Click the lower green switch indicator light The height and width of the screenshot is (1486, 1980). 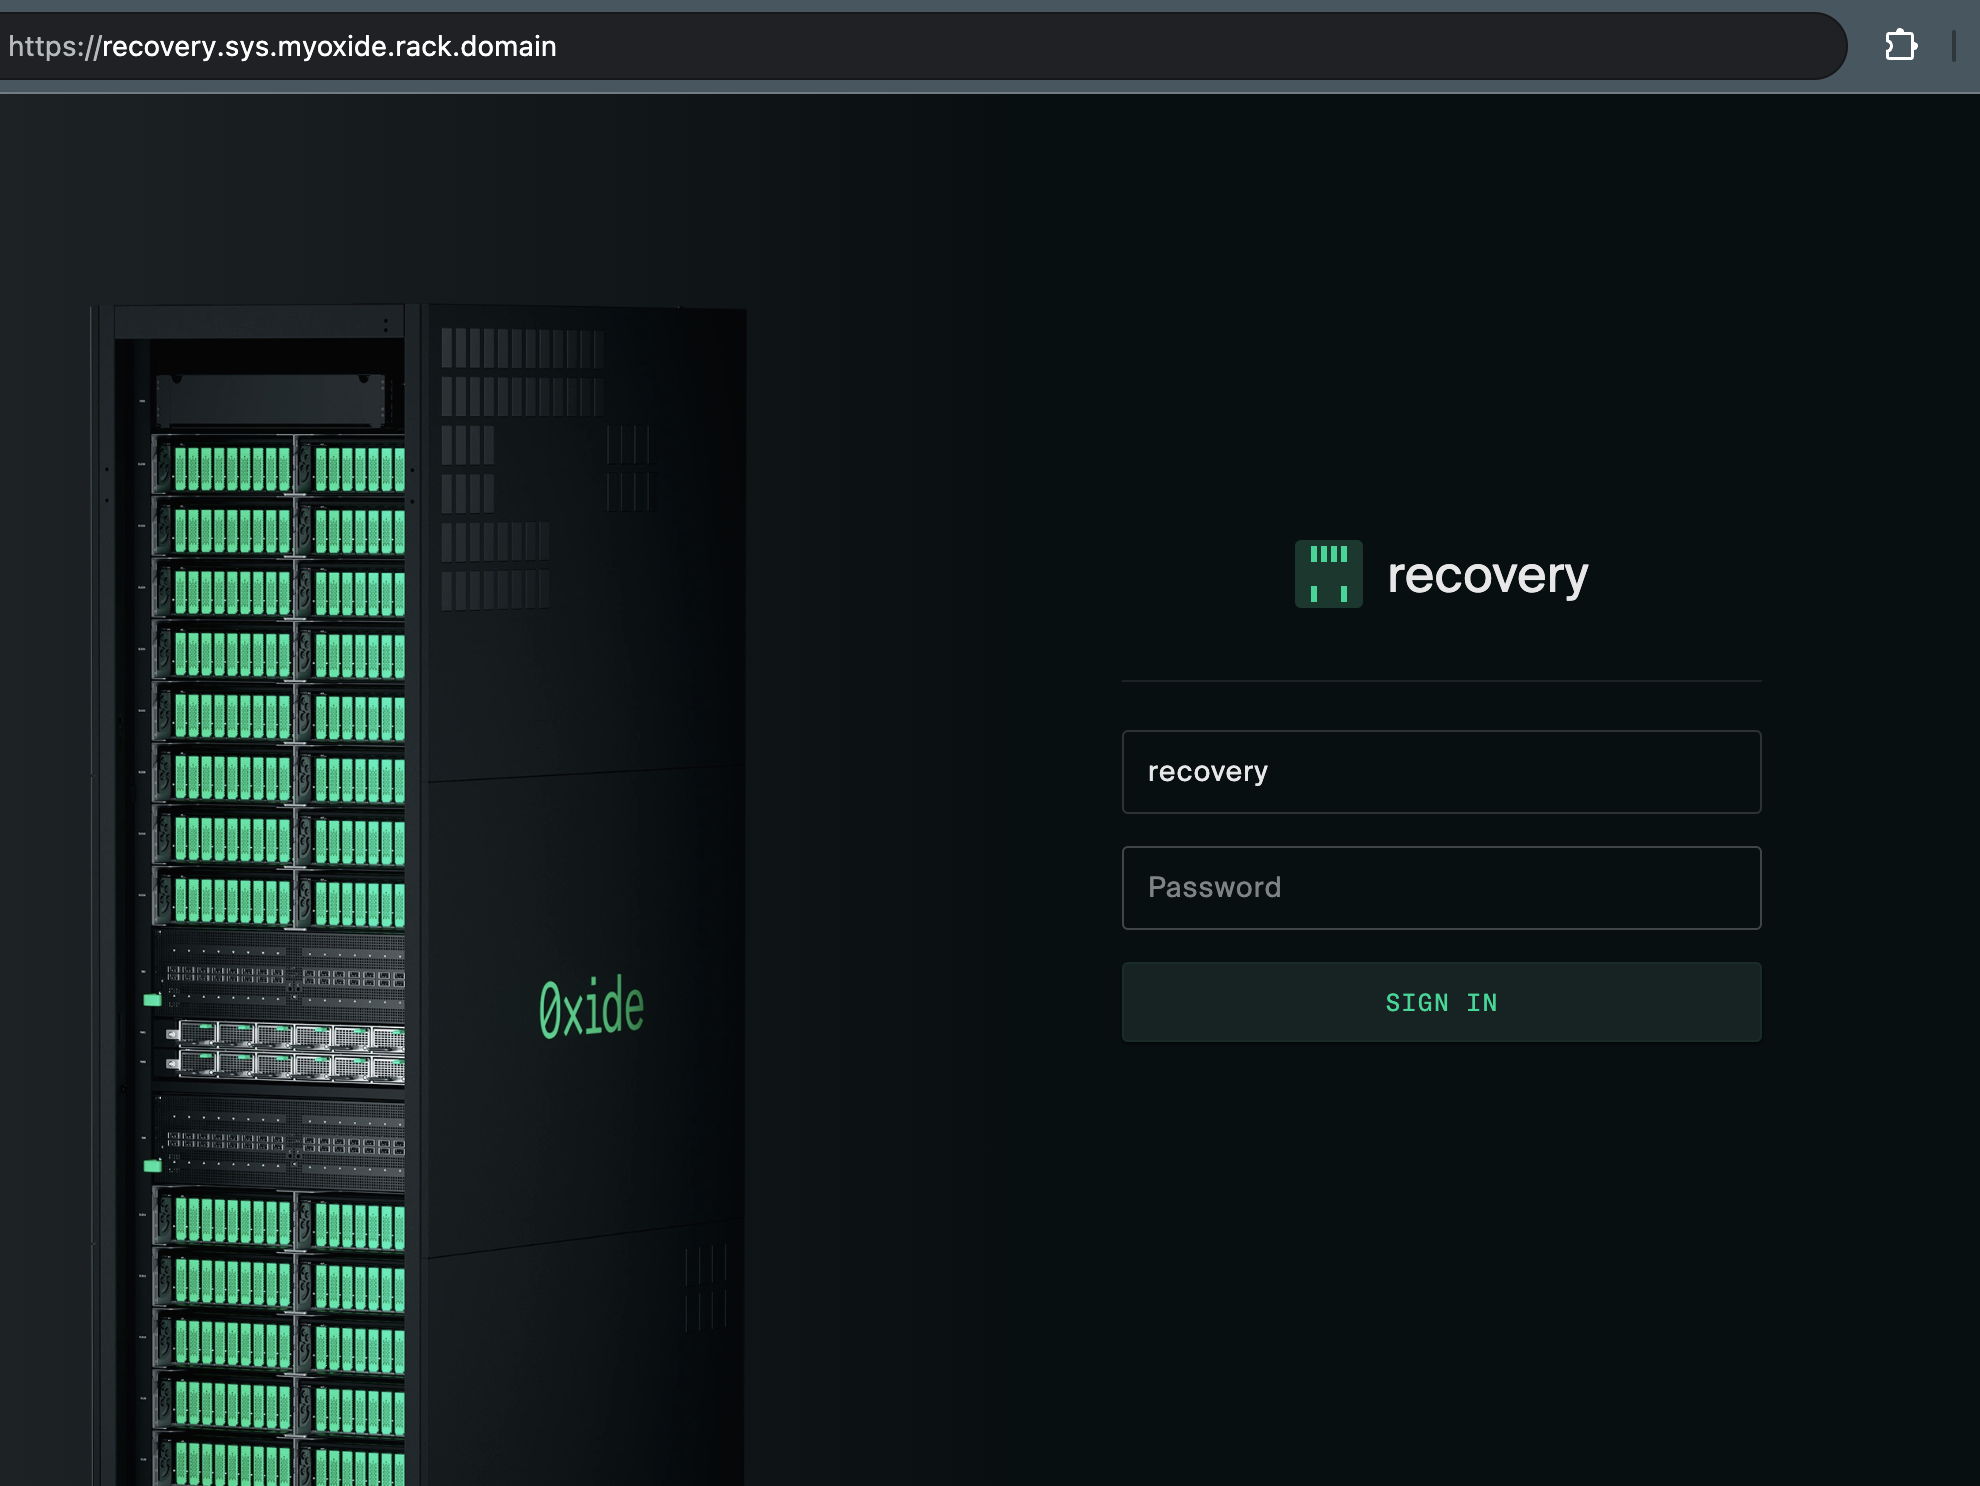[152, 1165]
